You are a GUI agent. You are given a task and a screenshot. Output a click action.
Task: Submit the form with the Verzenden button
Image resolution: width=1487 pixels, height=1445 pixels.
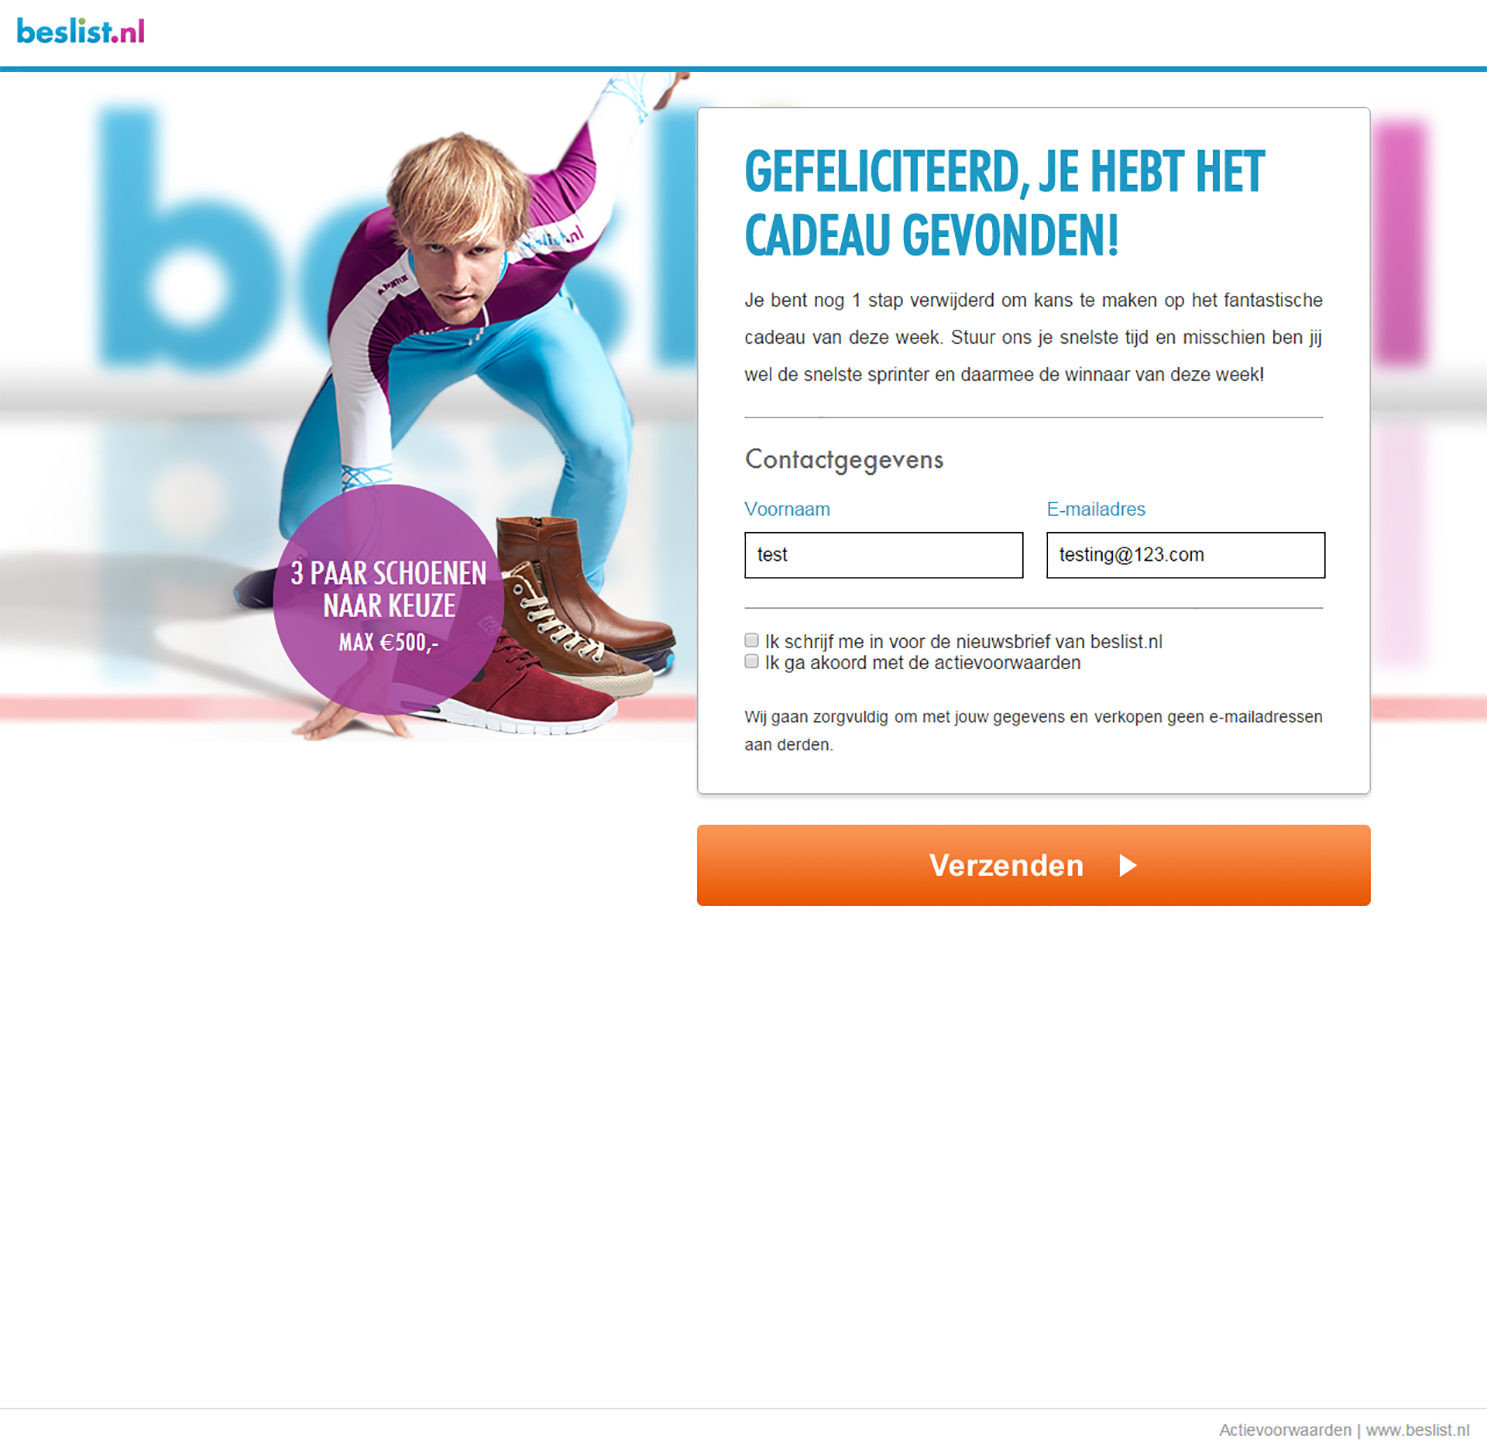(x=1034, y=866)
